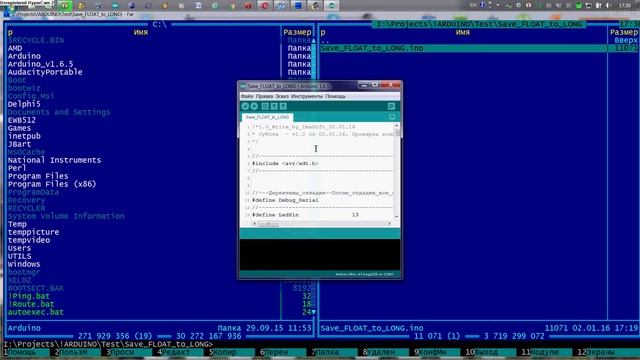This screenshot has width=640, height=360.
Task: Select the temppicture folder row
Action: tap(33, 232)
